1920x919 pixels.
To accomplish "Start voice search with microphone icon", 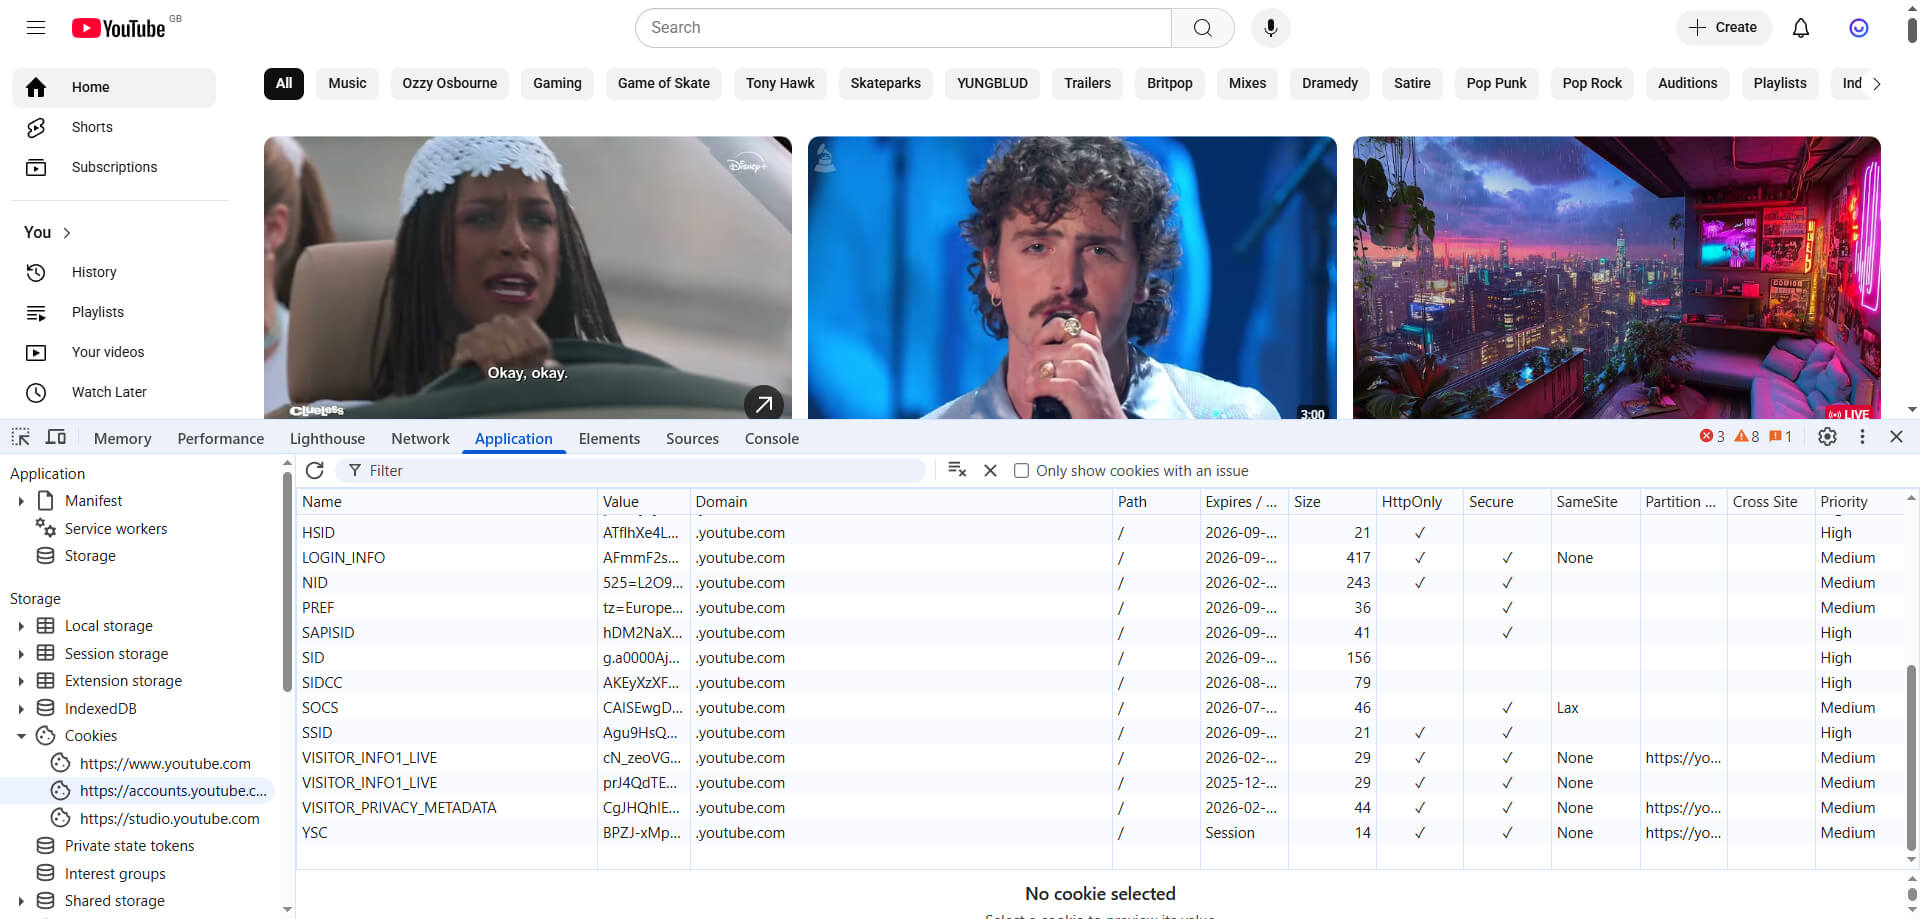I will click(x=1271, y=28).
